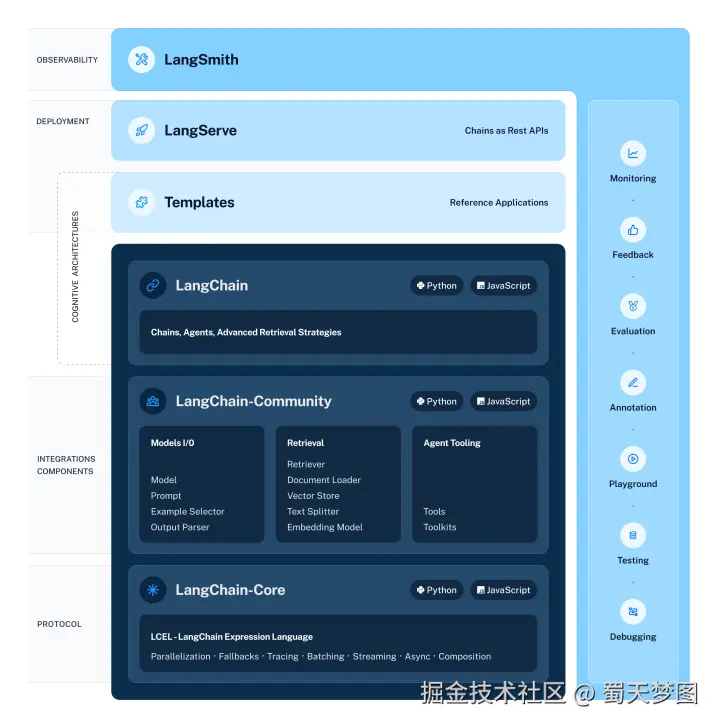Click the LangSmith tools icon

click(x=142, y=59)
